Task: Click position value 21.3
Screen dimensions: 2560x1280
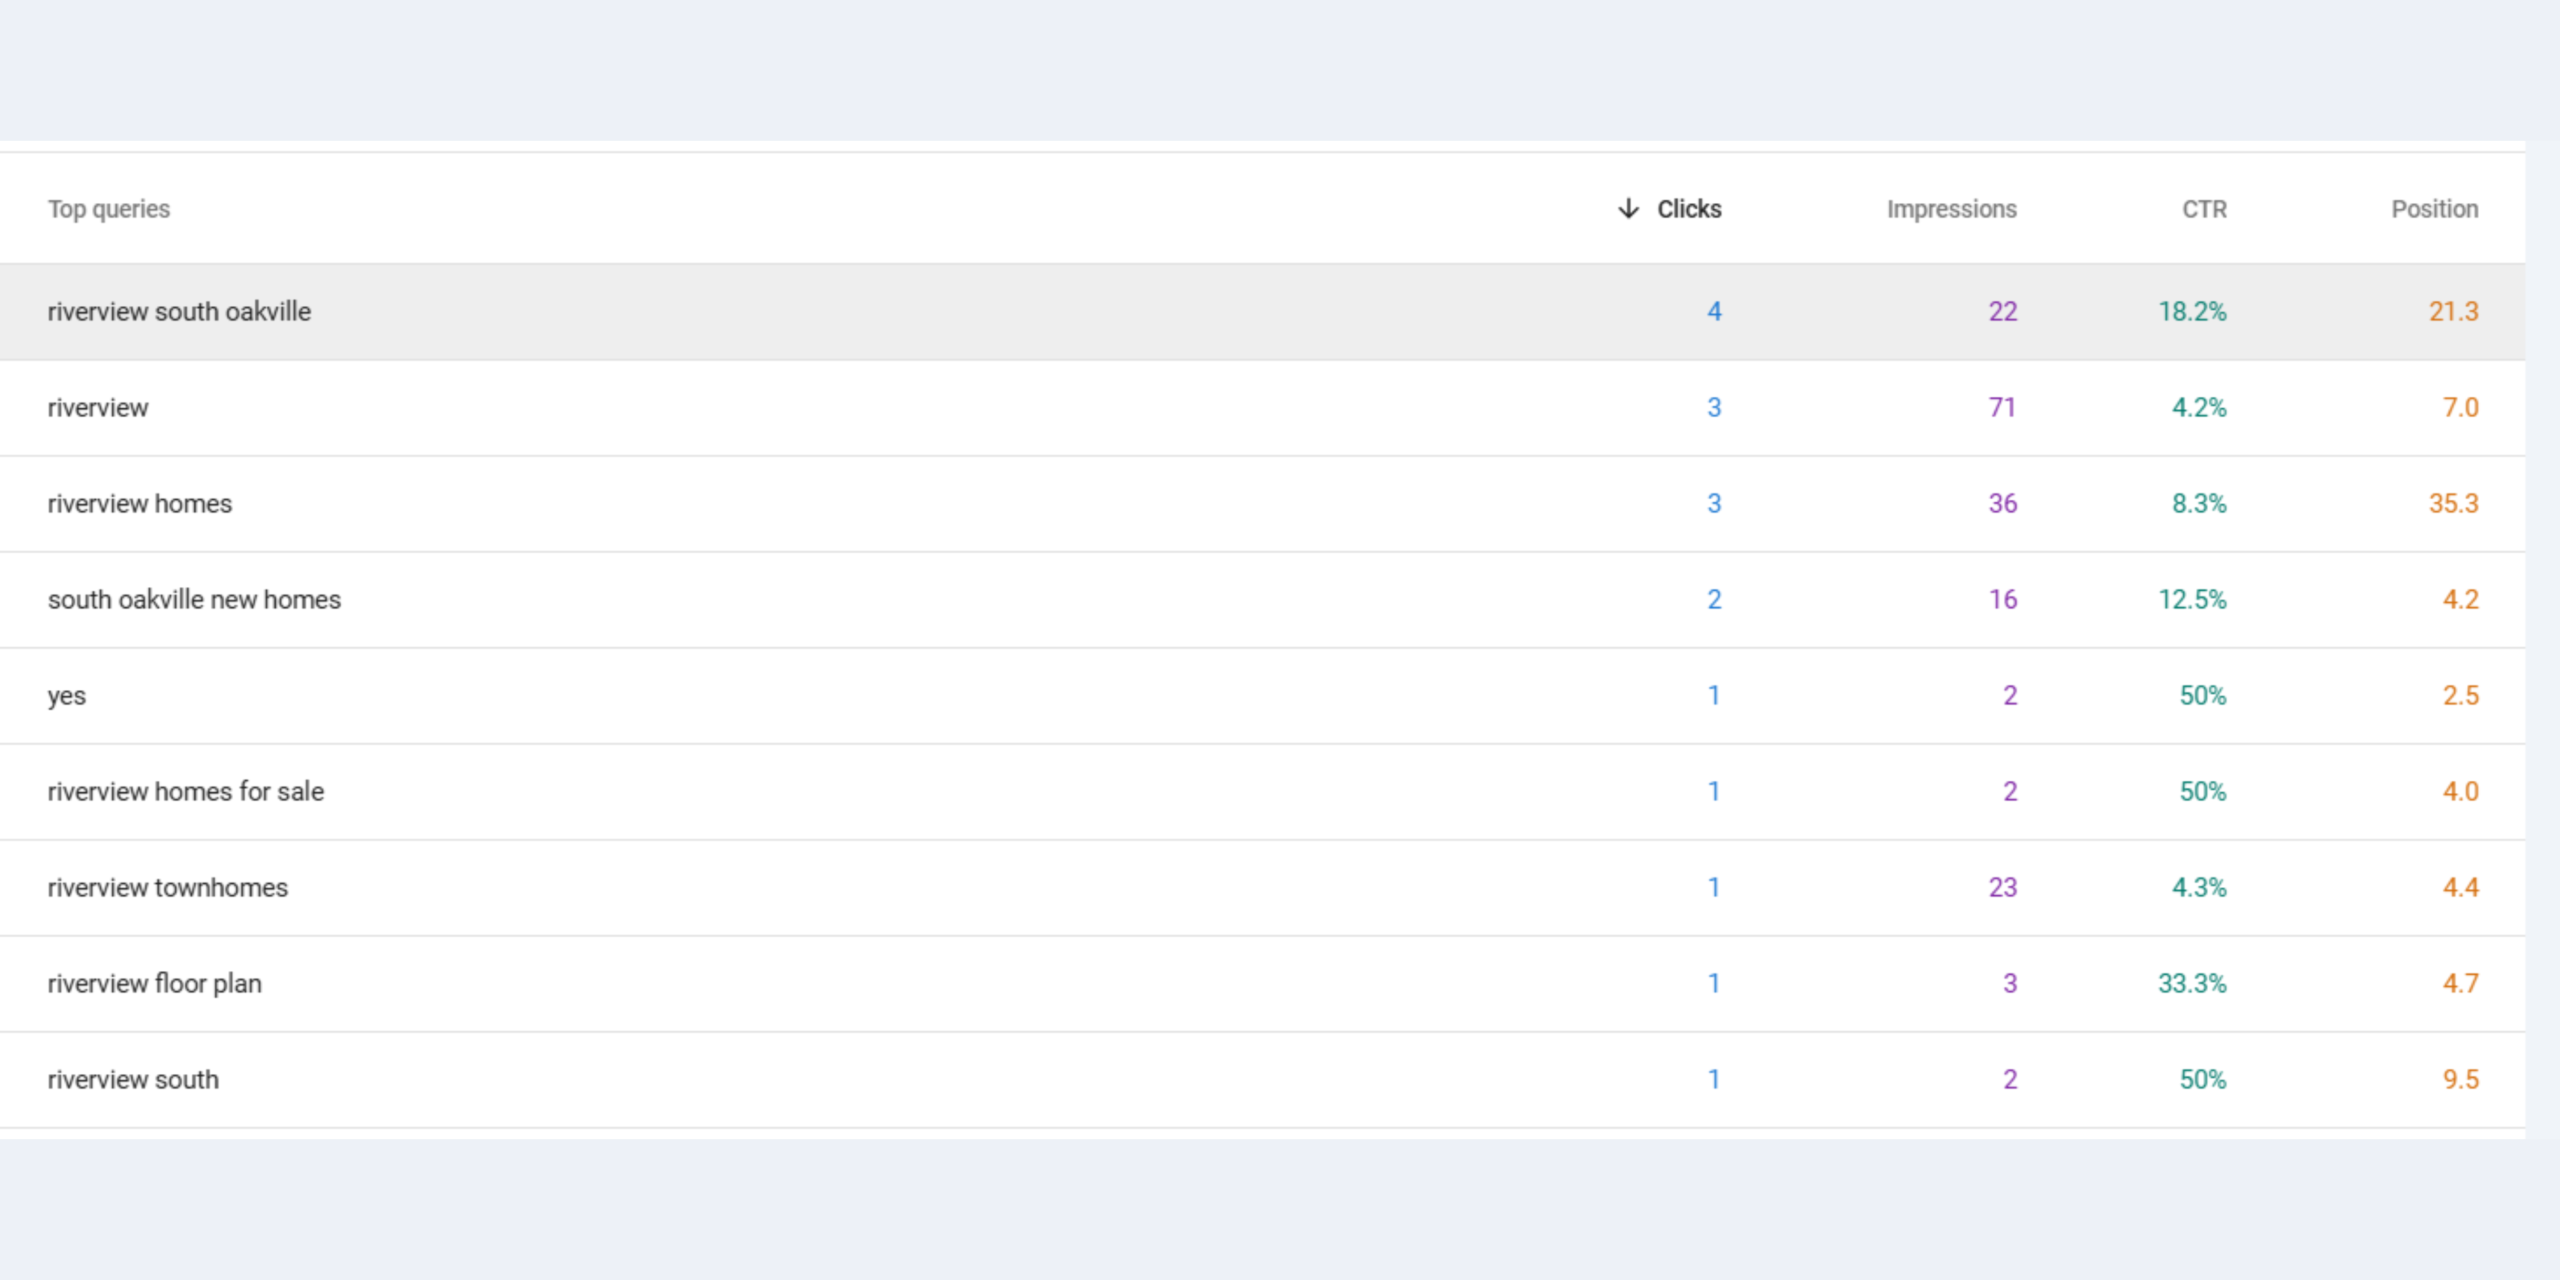Action: click(x=2453, y=311)
